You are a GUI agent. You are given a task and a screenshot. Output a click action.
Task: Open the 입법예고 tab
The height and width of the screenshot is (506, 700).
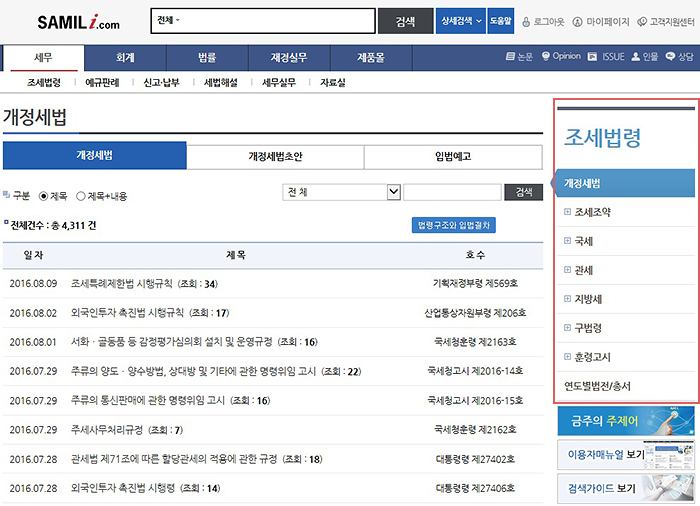click(x=453, y=156)
